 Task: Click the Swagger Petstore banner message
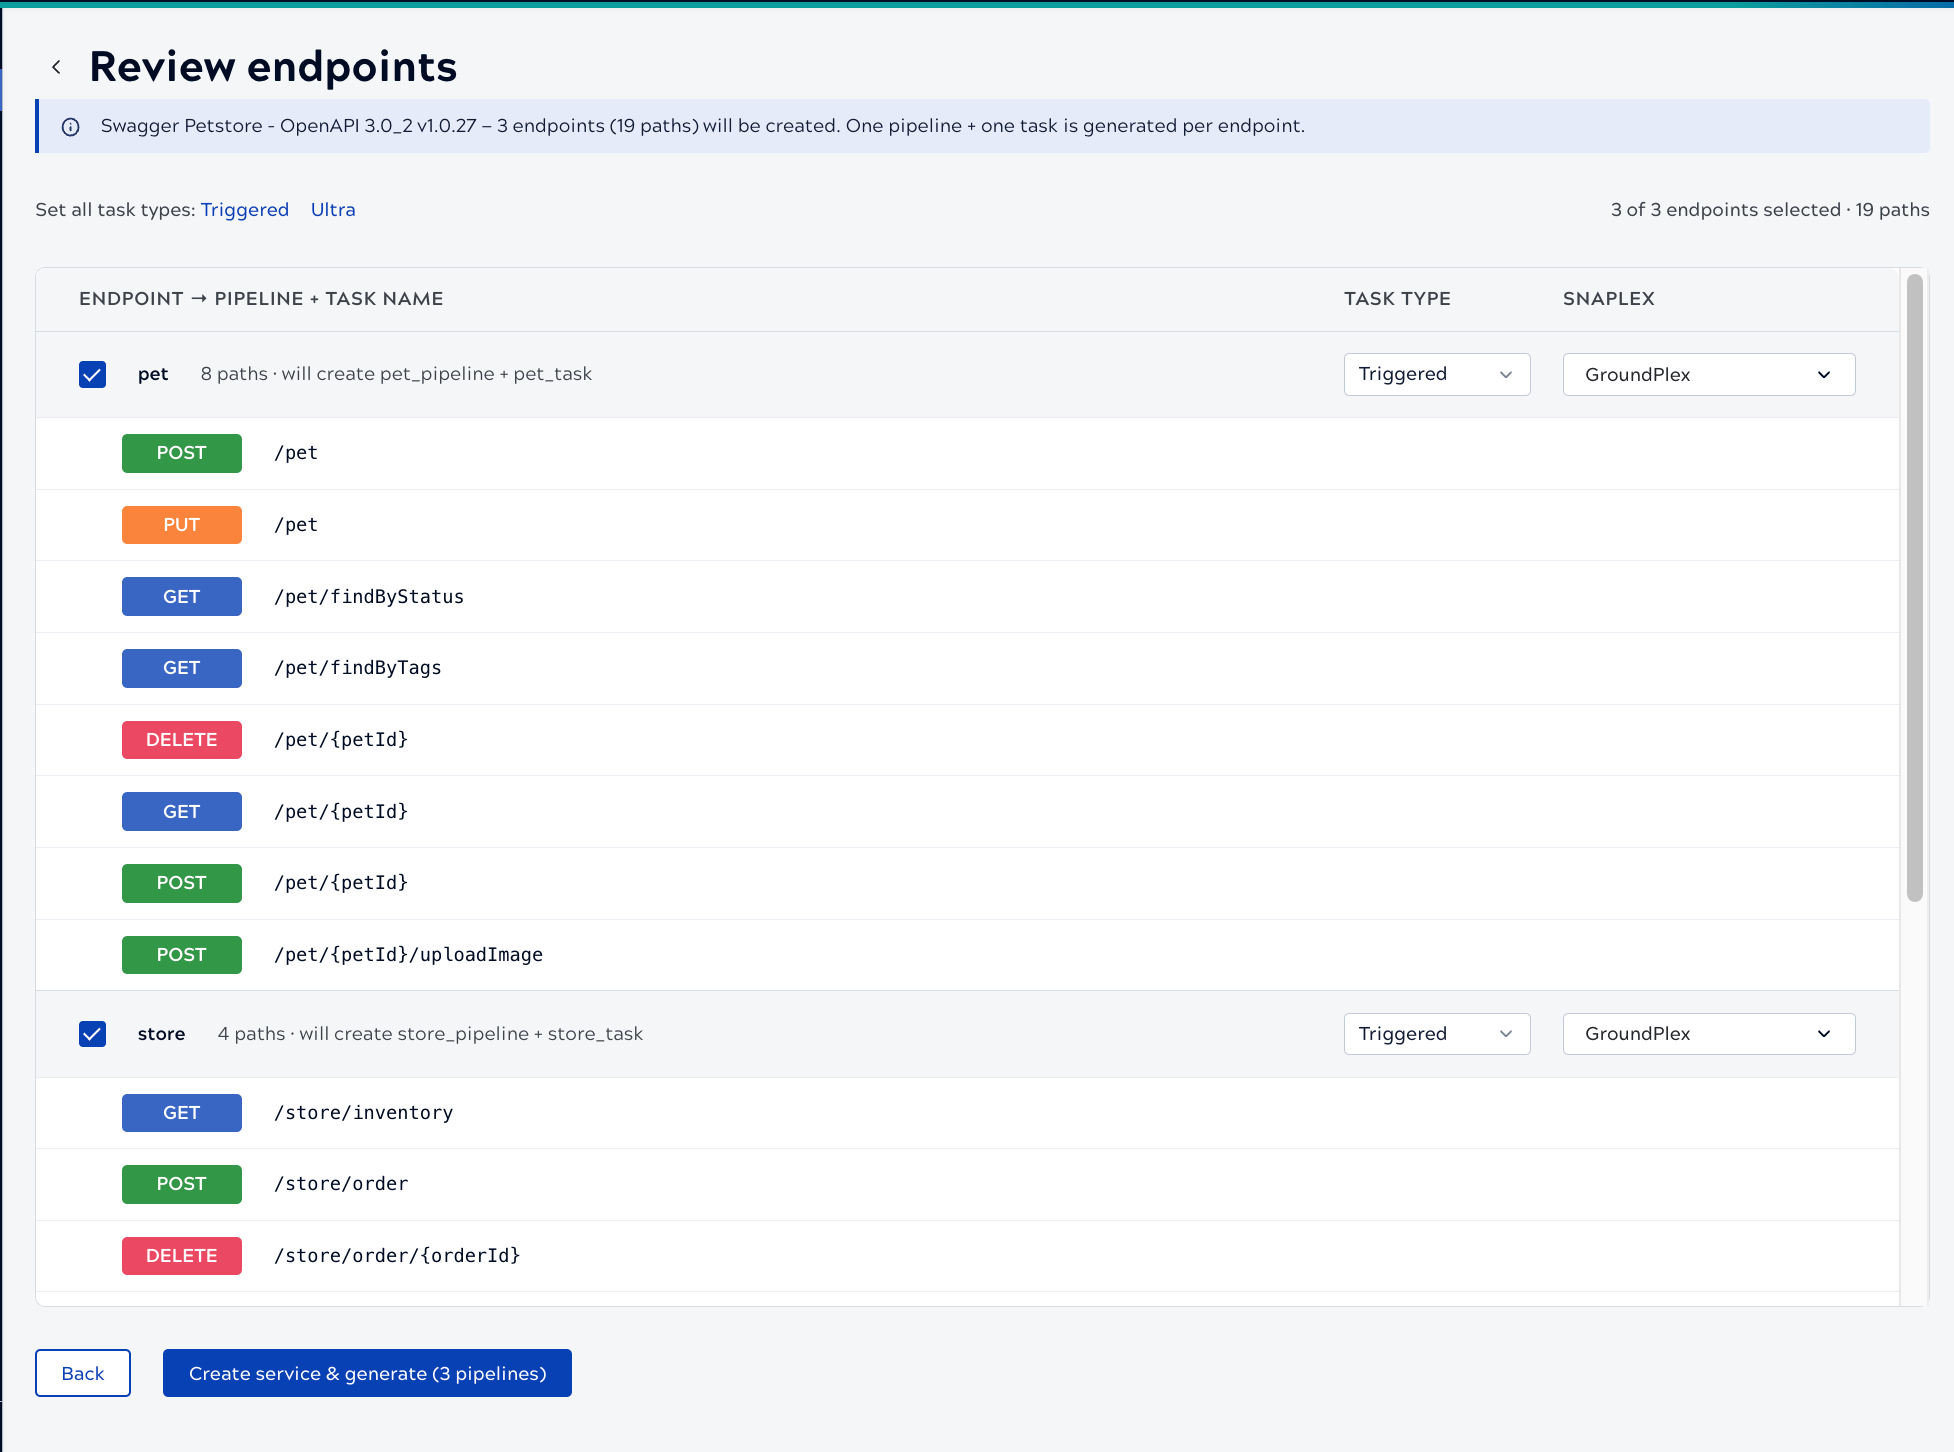click(703, 126)
